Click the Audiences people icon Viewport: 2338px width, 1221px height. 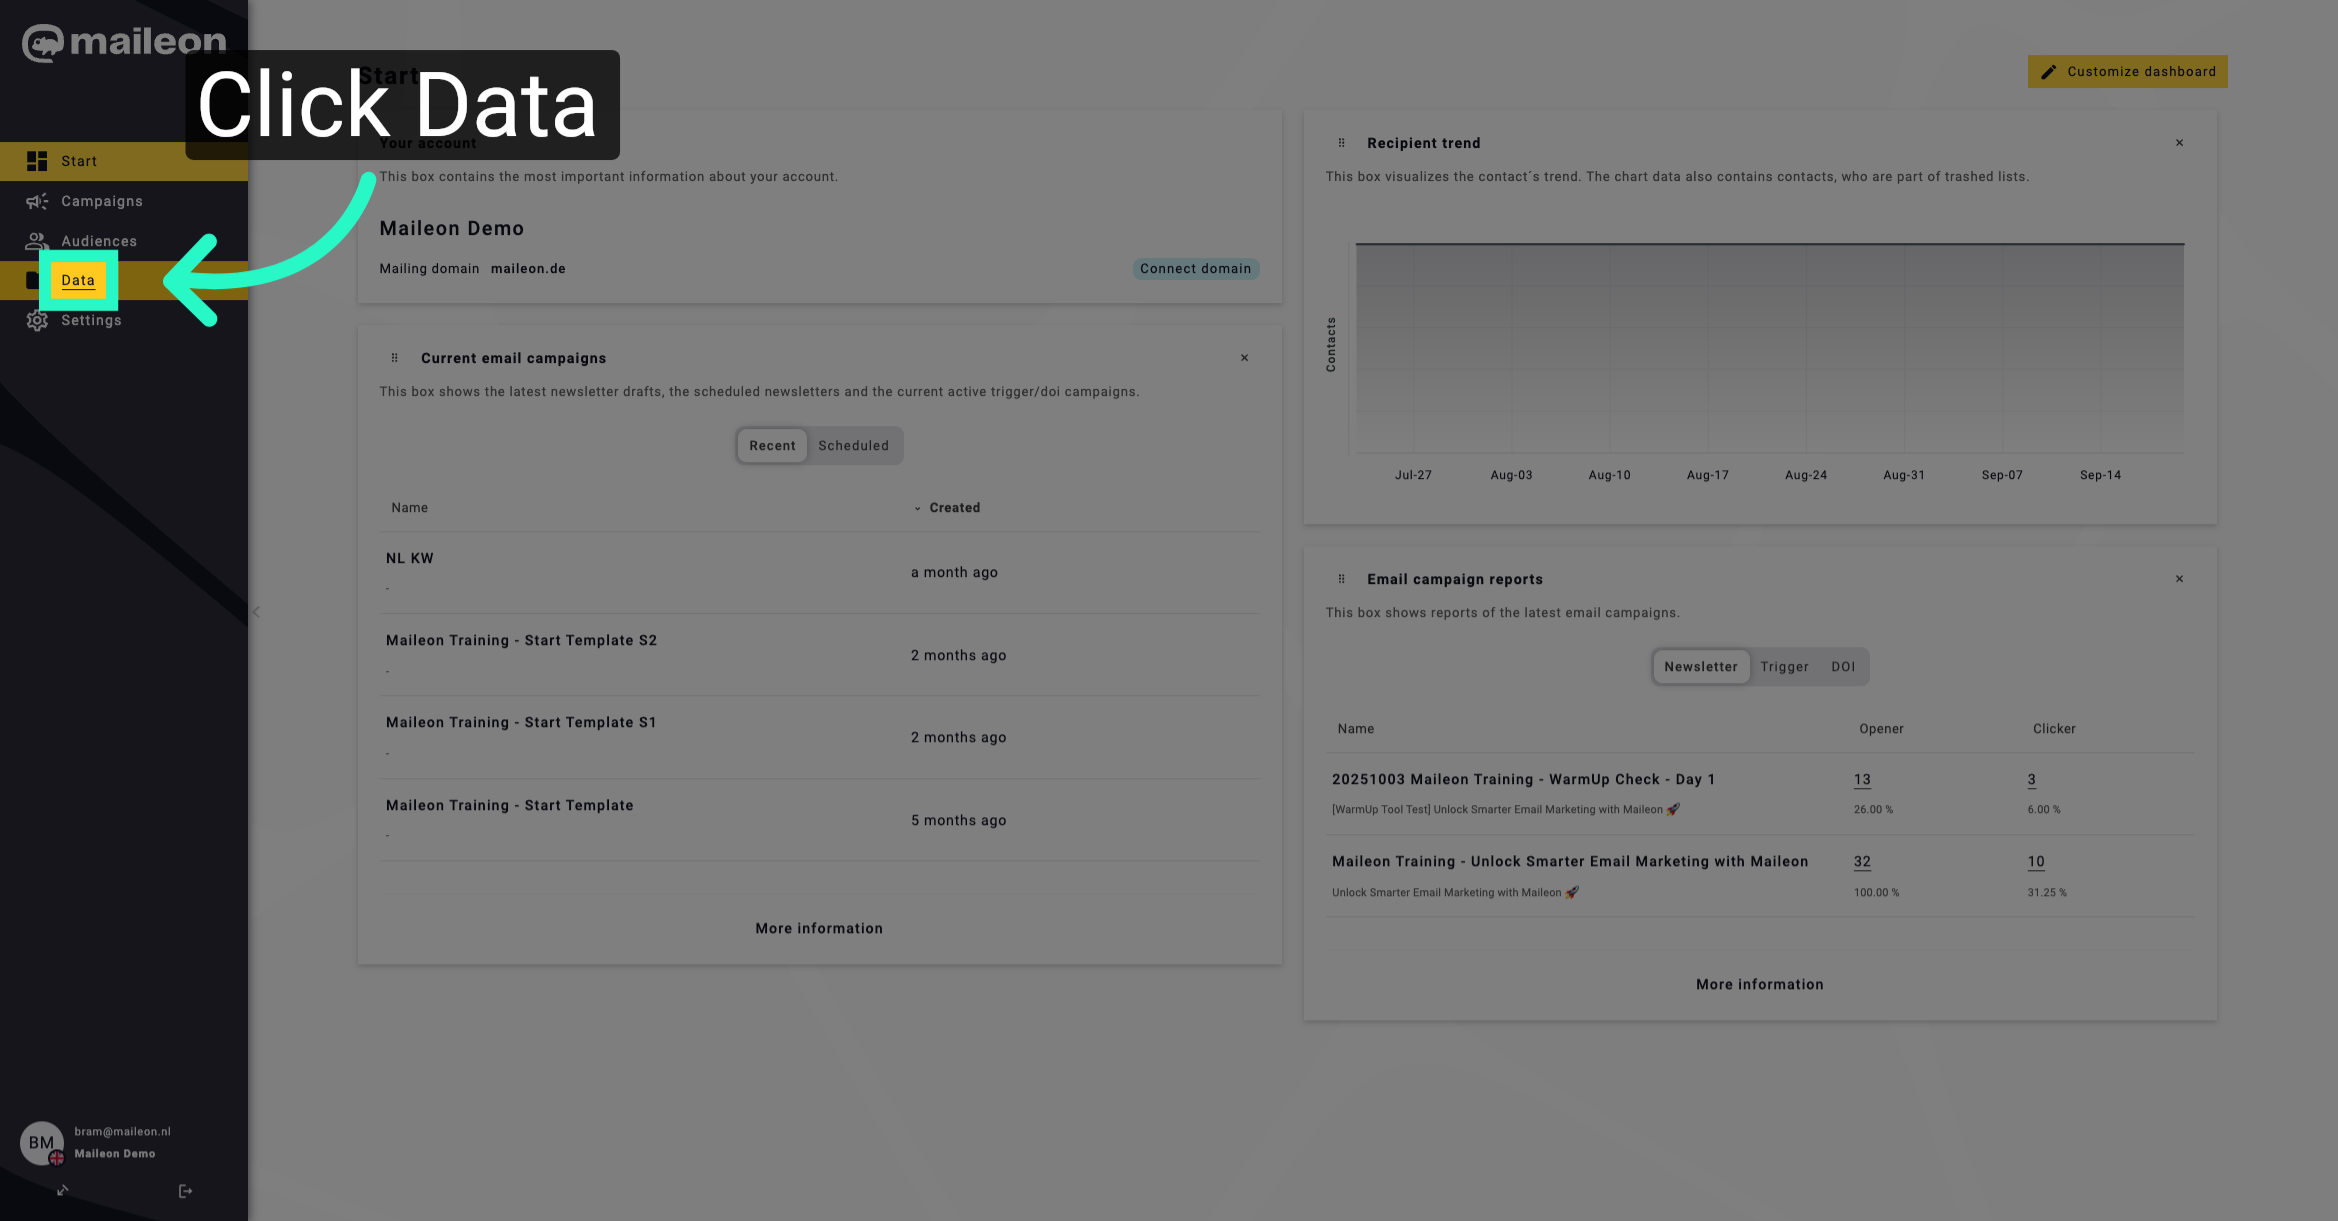[x=37, y=241]
